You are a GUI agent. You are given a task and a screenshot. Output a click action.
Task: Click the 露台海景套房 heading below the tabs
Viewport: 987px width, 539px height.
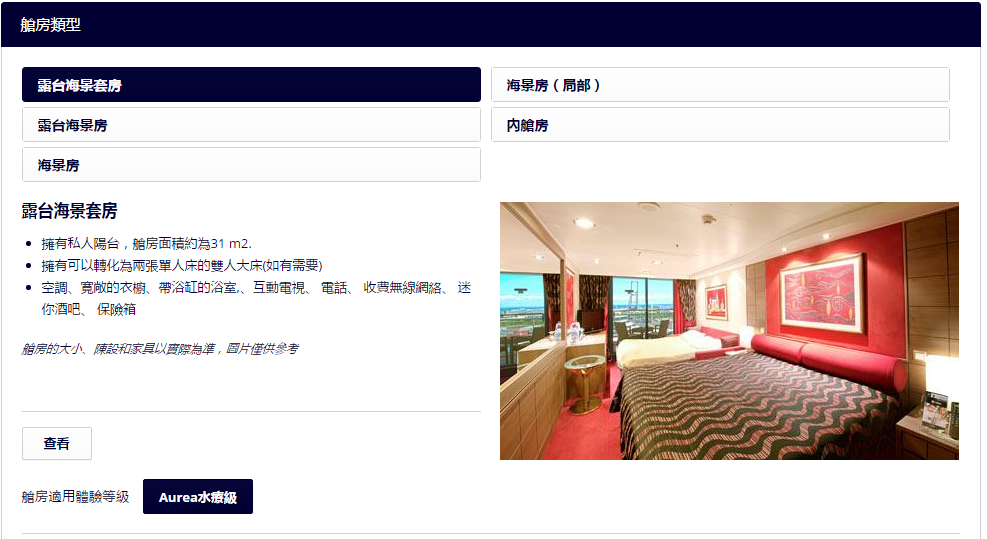[69, 211]
